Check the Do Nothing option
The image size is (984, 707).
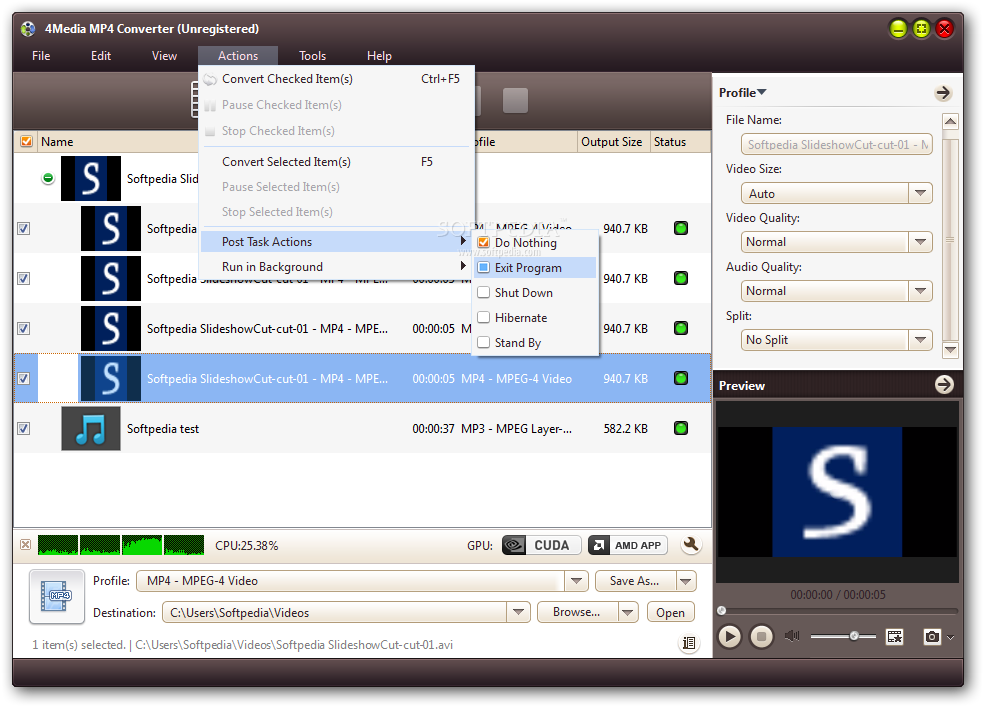(483, 242)
